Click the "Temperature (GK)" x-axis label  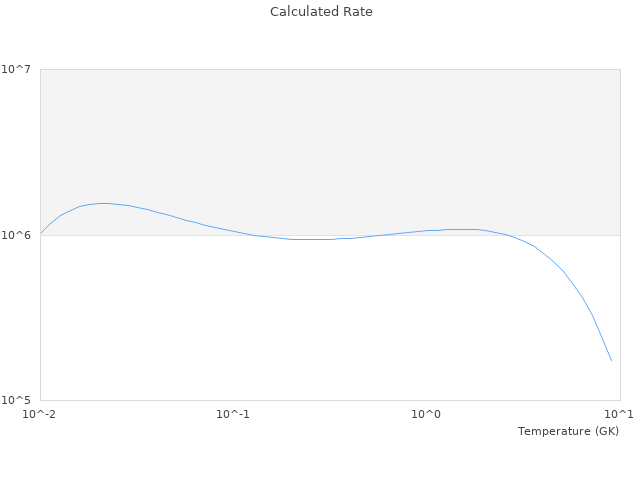[x=568, y=431]
